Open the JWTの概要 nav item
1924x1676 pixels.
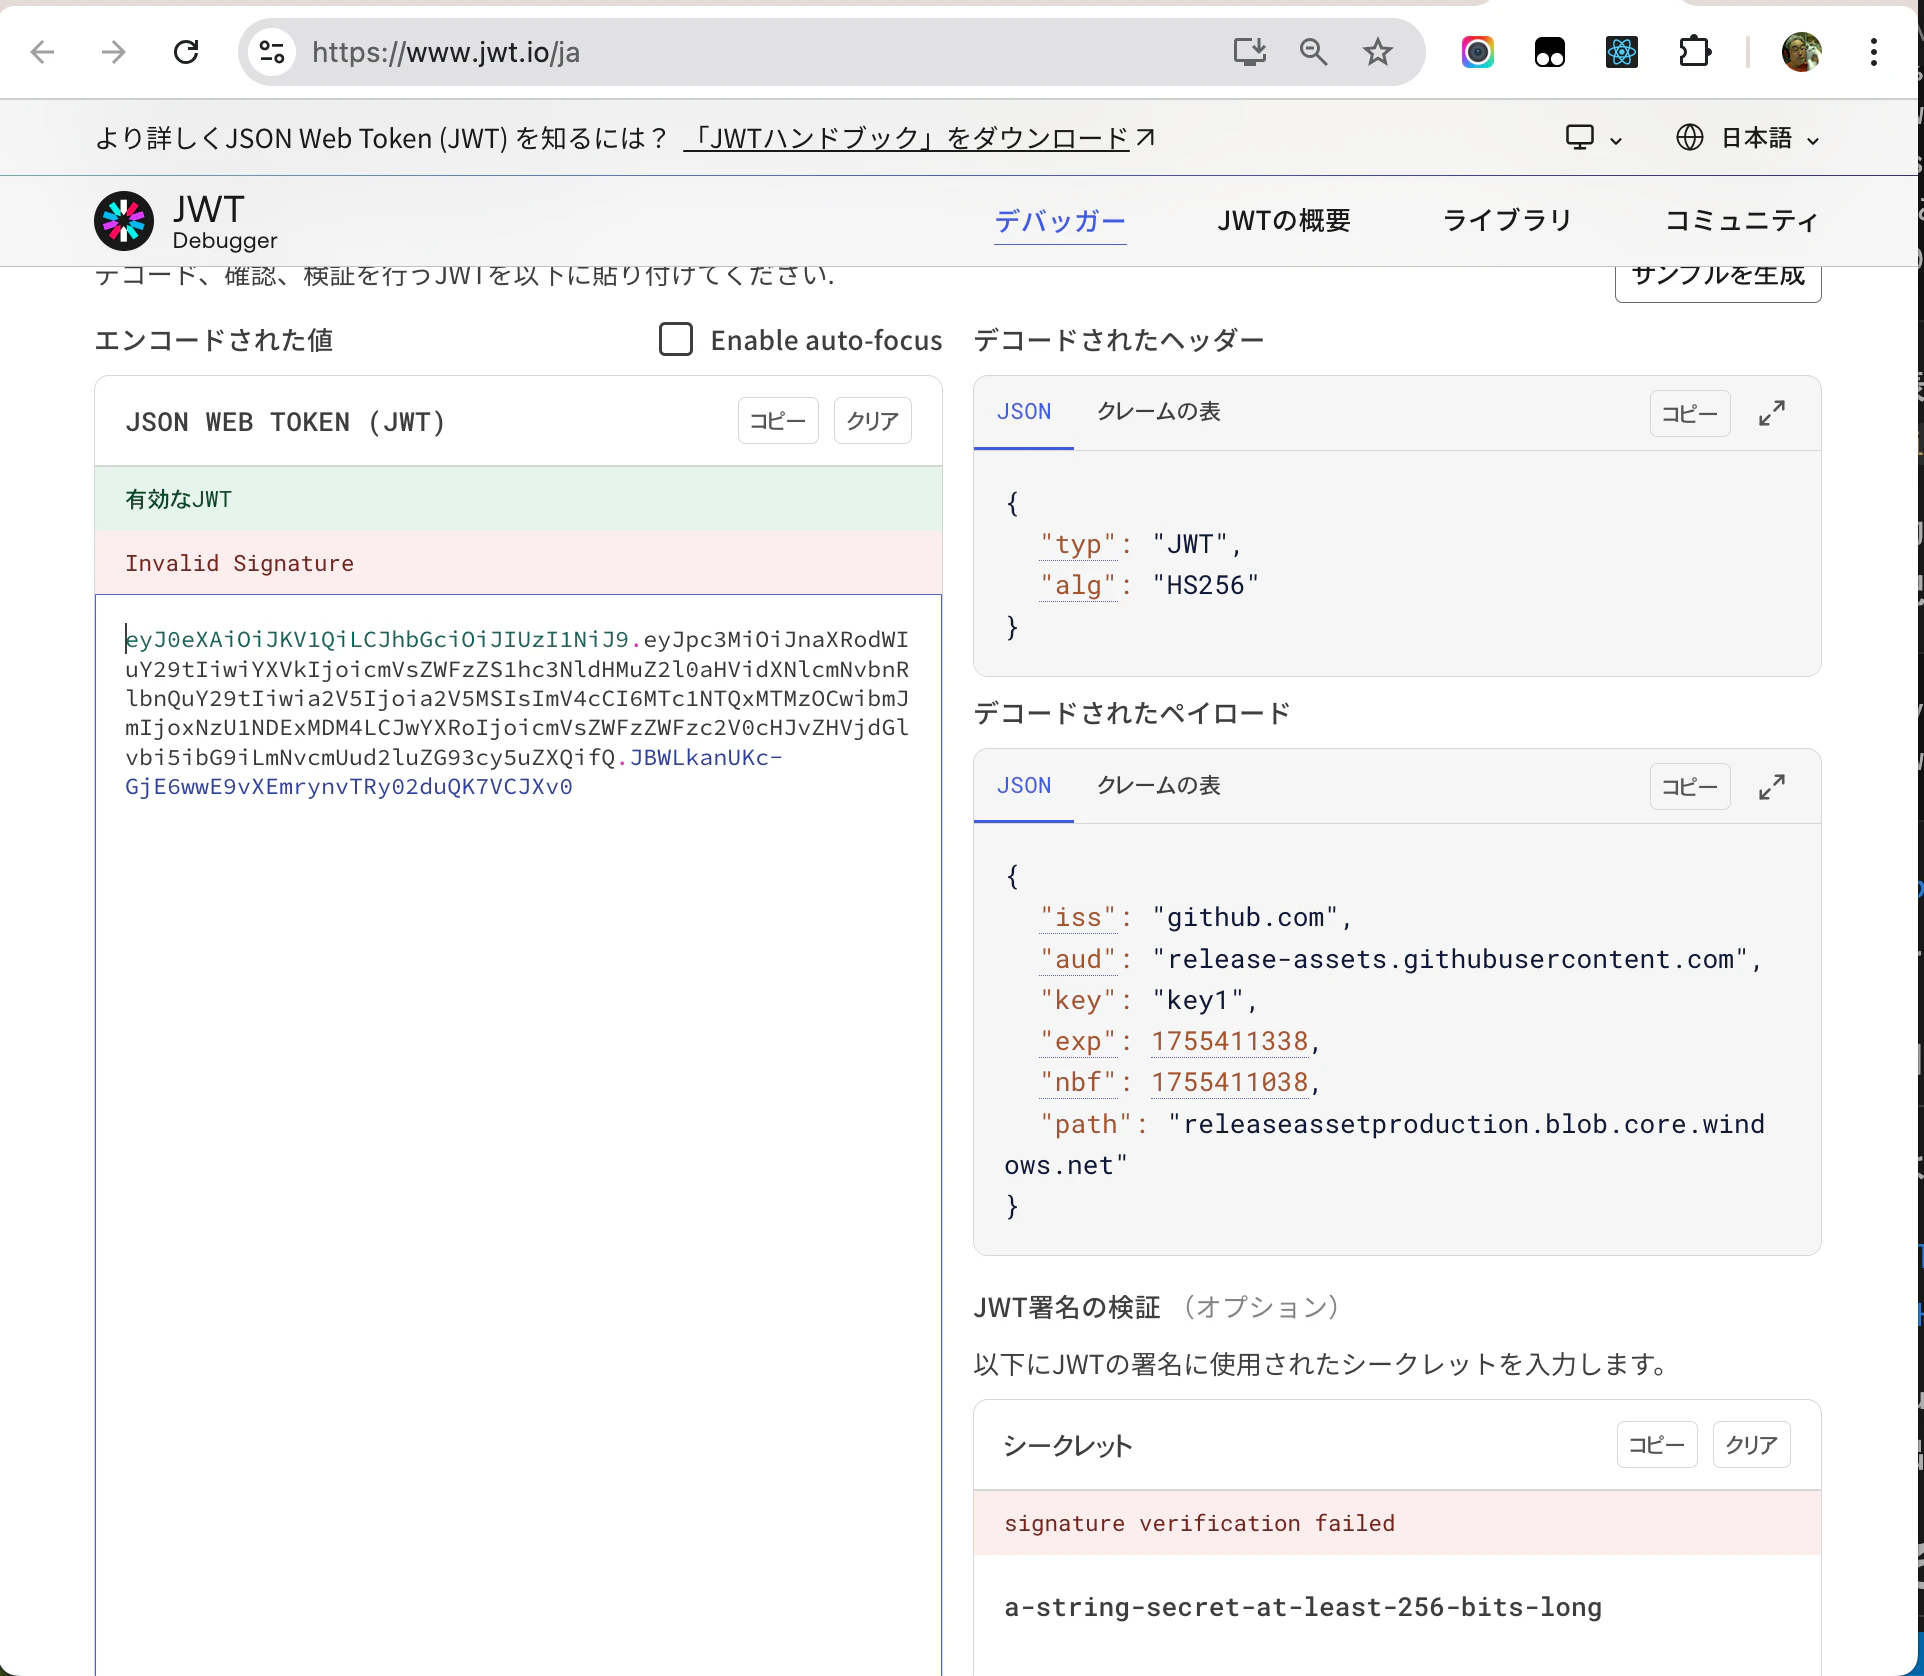point(1284,221)
